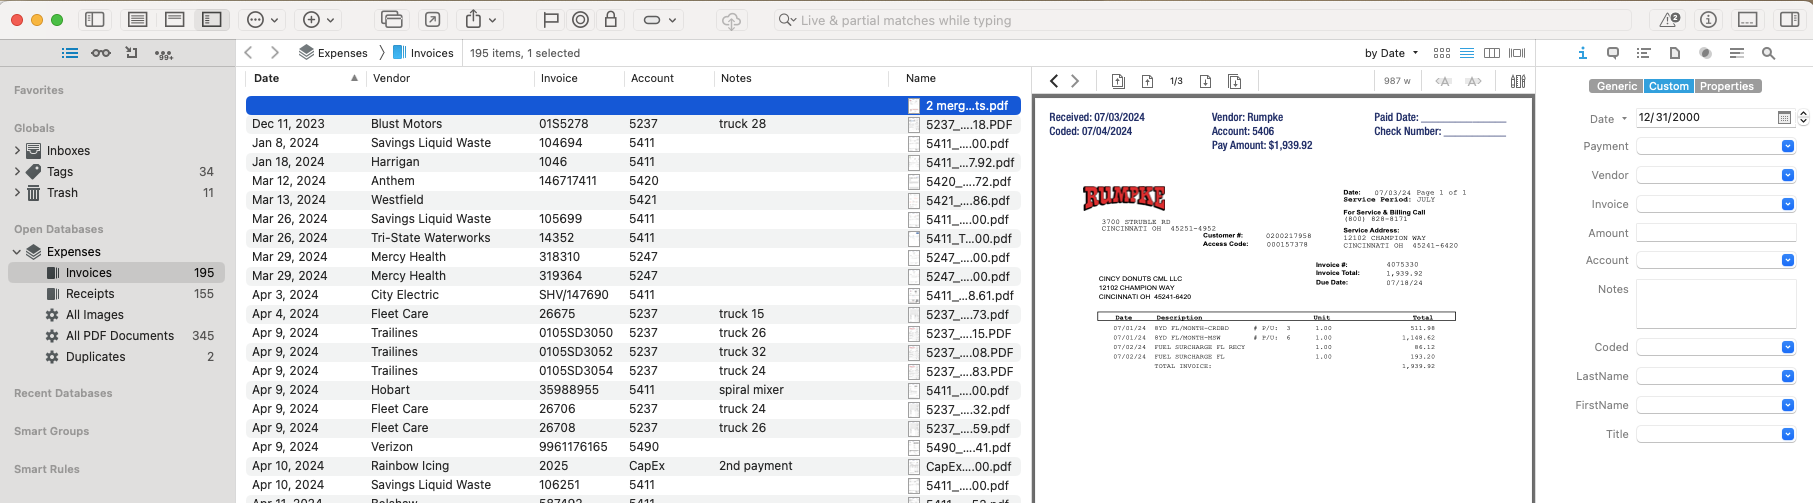Show reading list glasses view in sidebar

tap(101, 53)
